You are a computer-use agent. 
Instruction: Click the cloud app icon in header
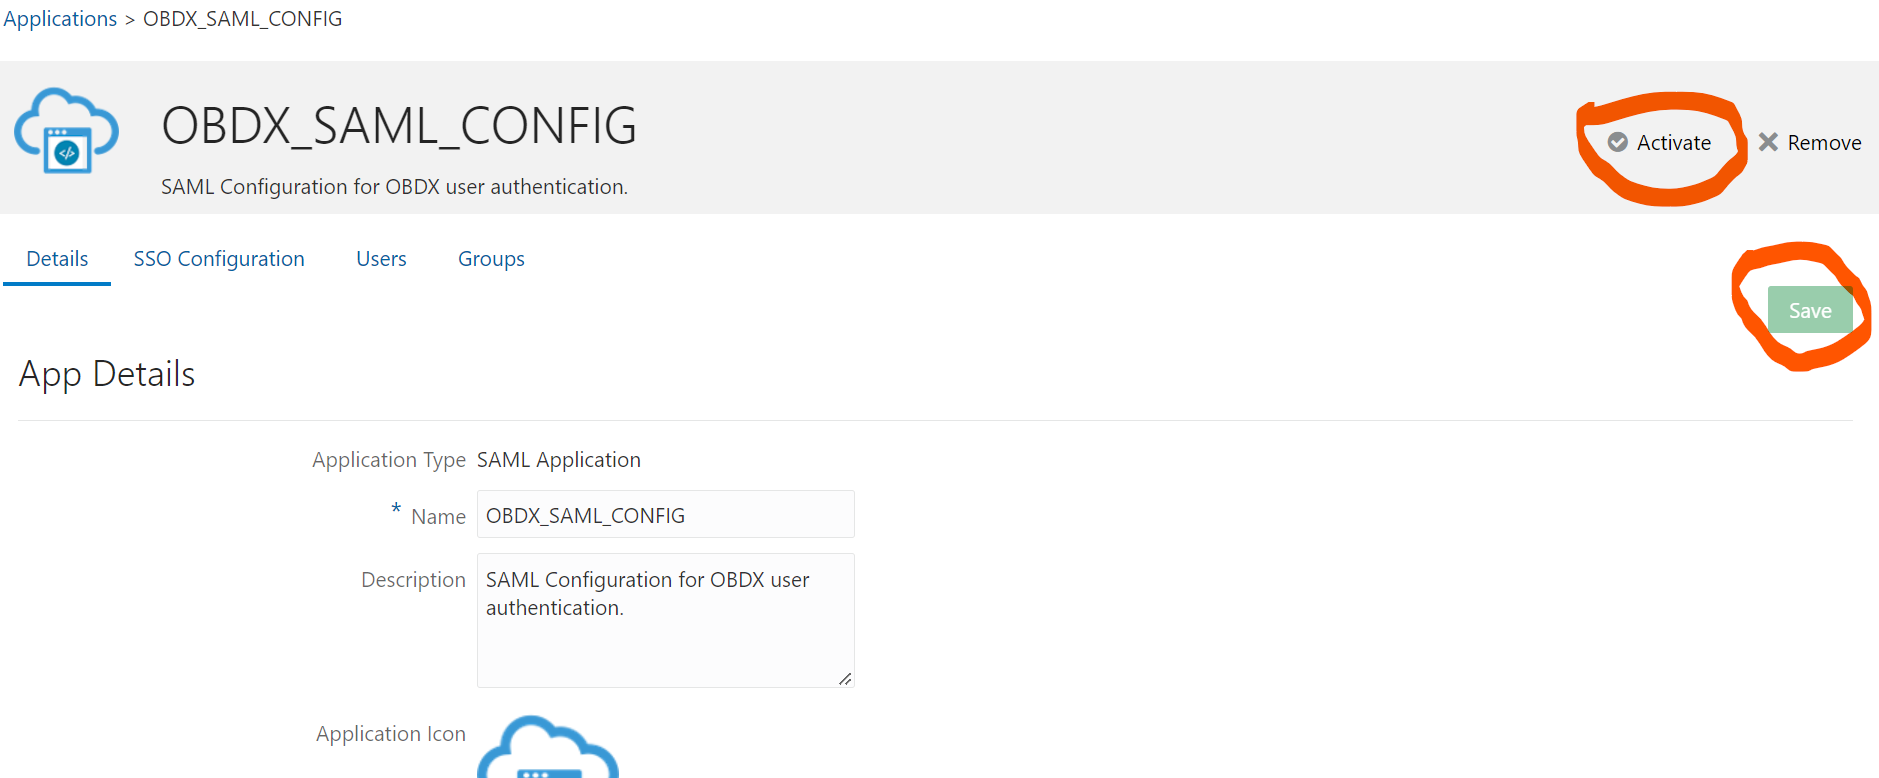point(66,131)
